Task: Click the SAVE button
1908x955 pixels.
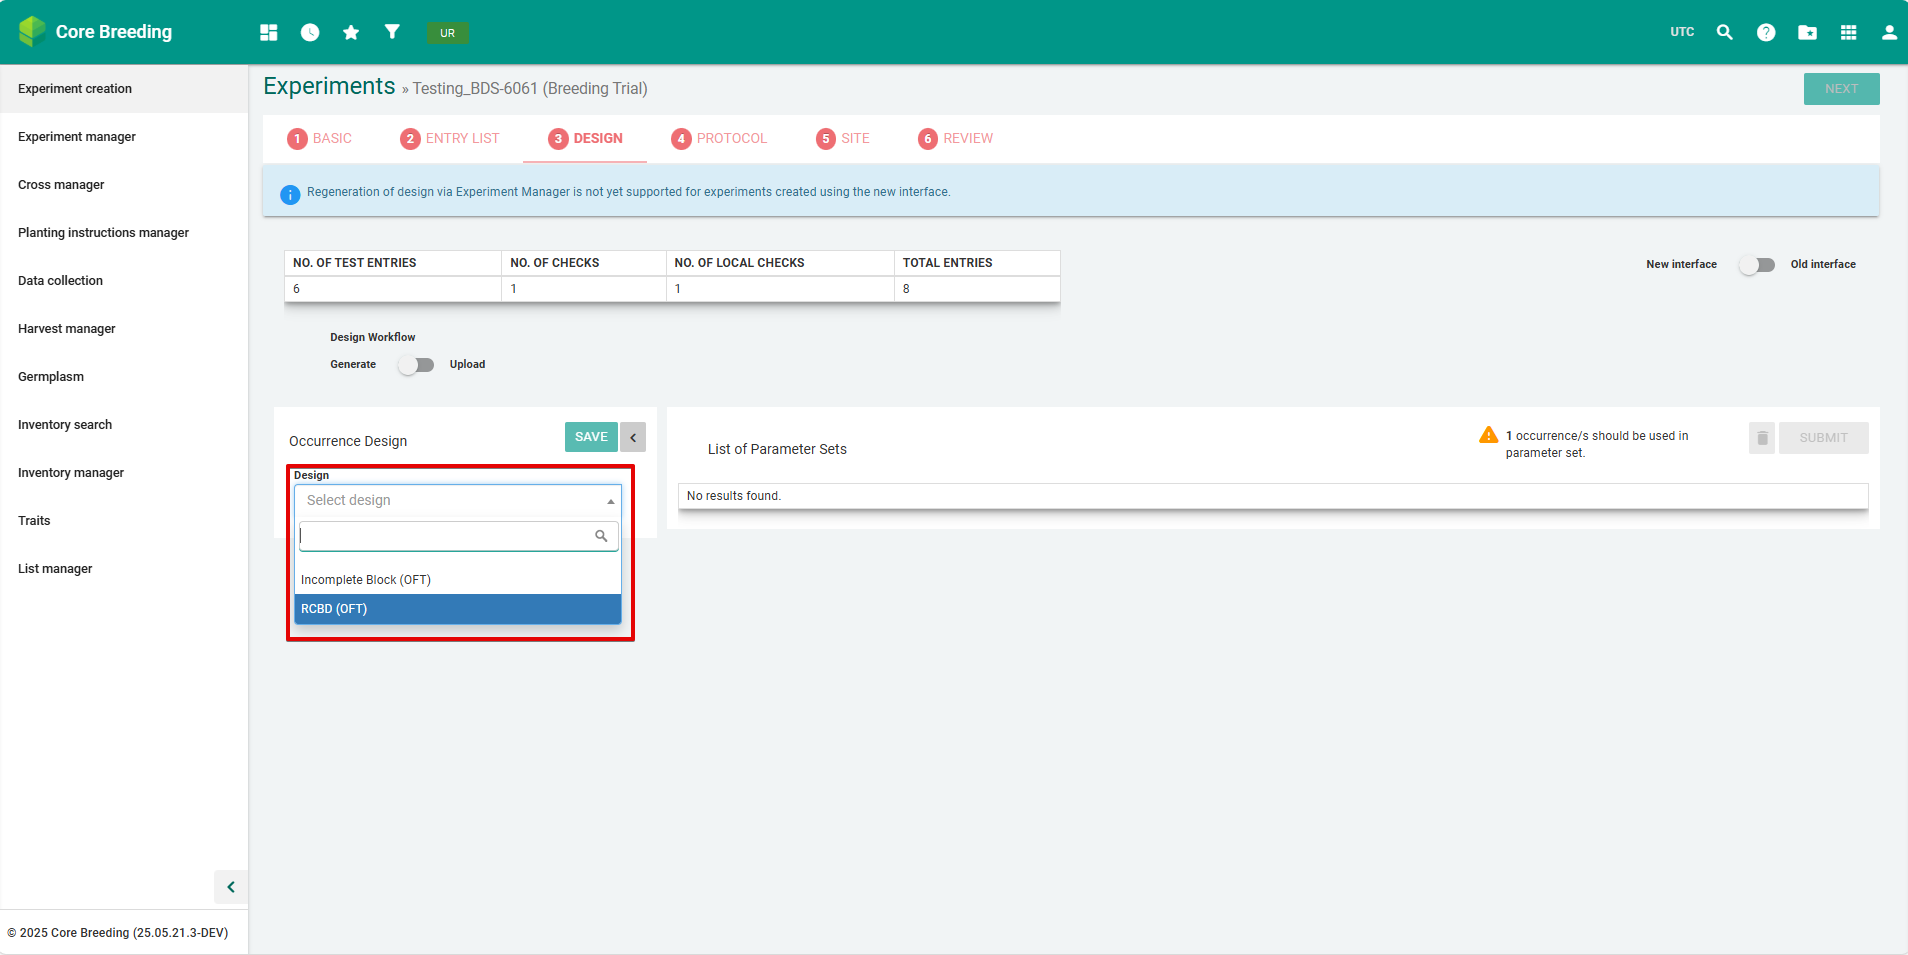Action: (591, 437)
